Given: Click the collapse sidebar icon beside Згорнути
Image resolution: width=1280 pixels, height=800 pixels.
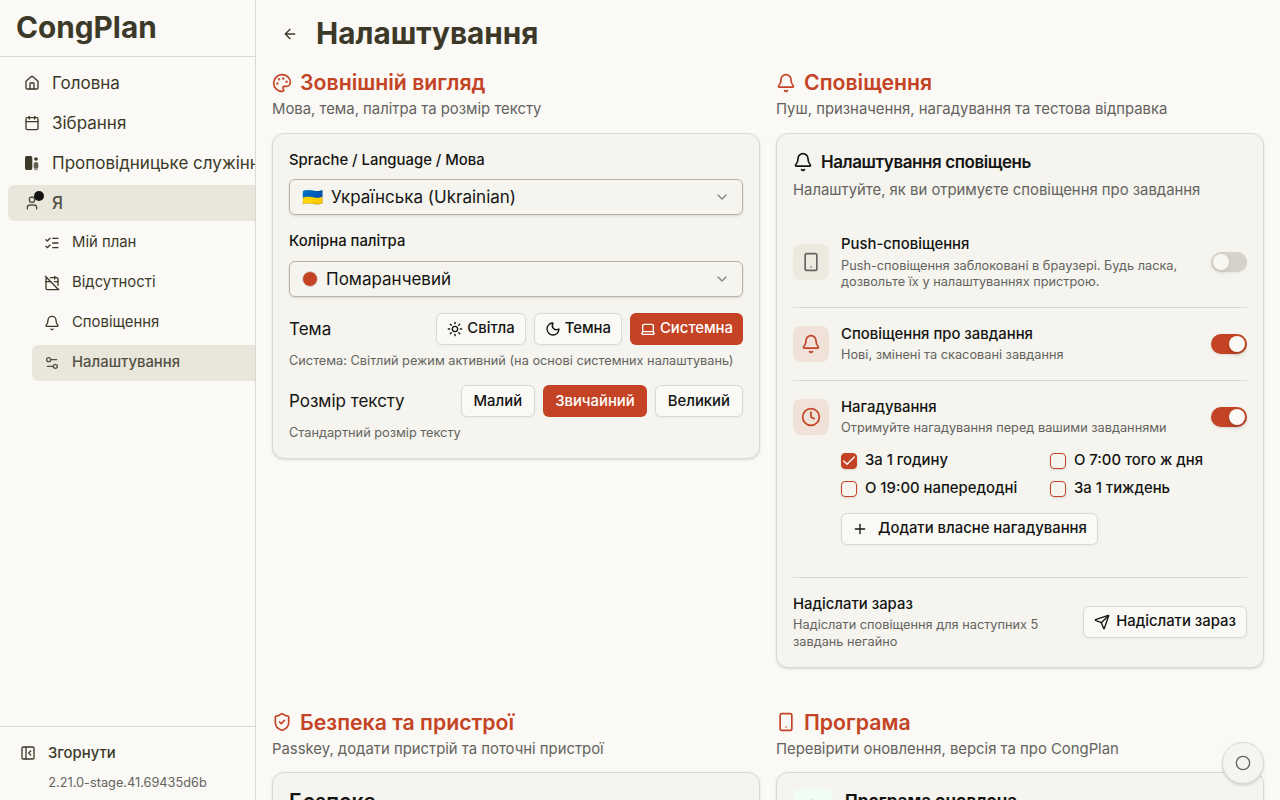Looking at the screenshot, I should 28,753.
